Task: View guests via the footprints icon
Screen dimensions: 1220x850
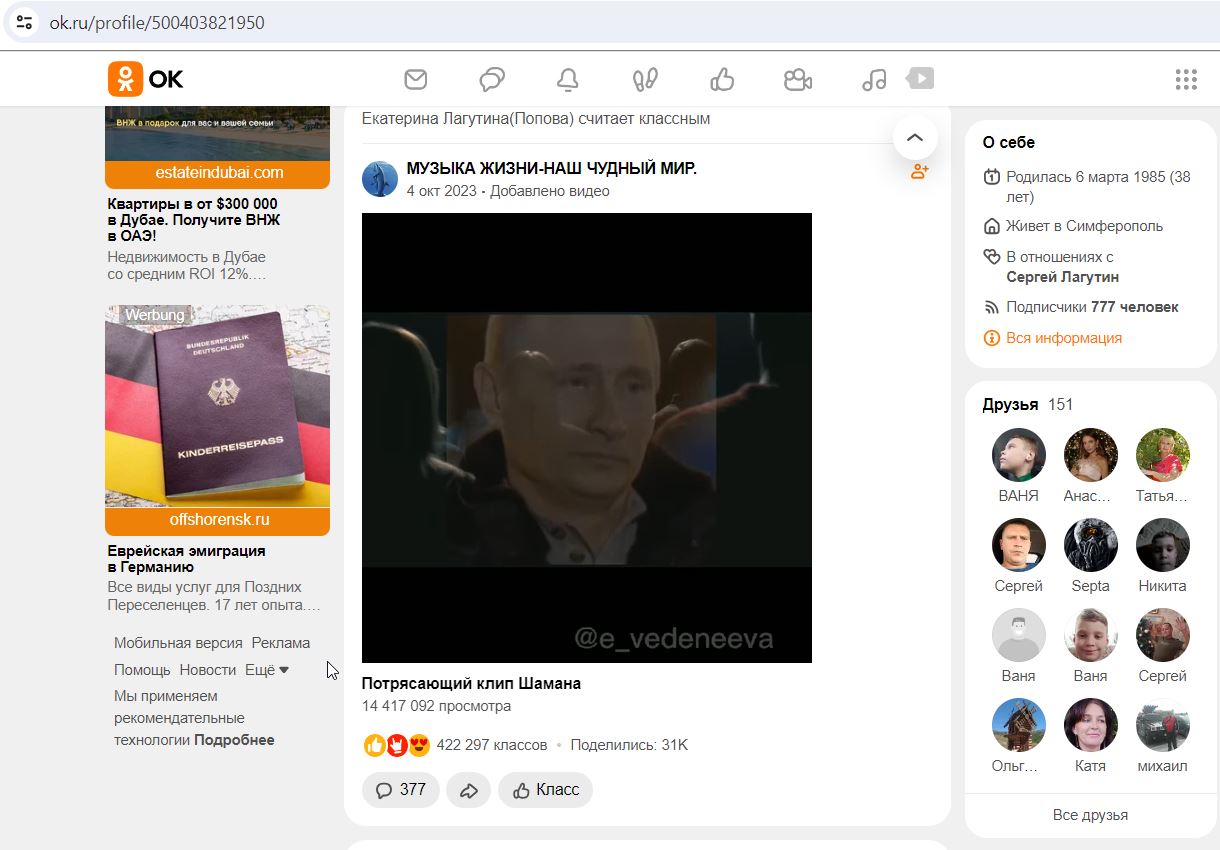Action: tap(645, 79)
